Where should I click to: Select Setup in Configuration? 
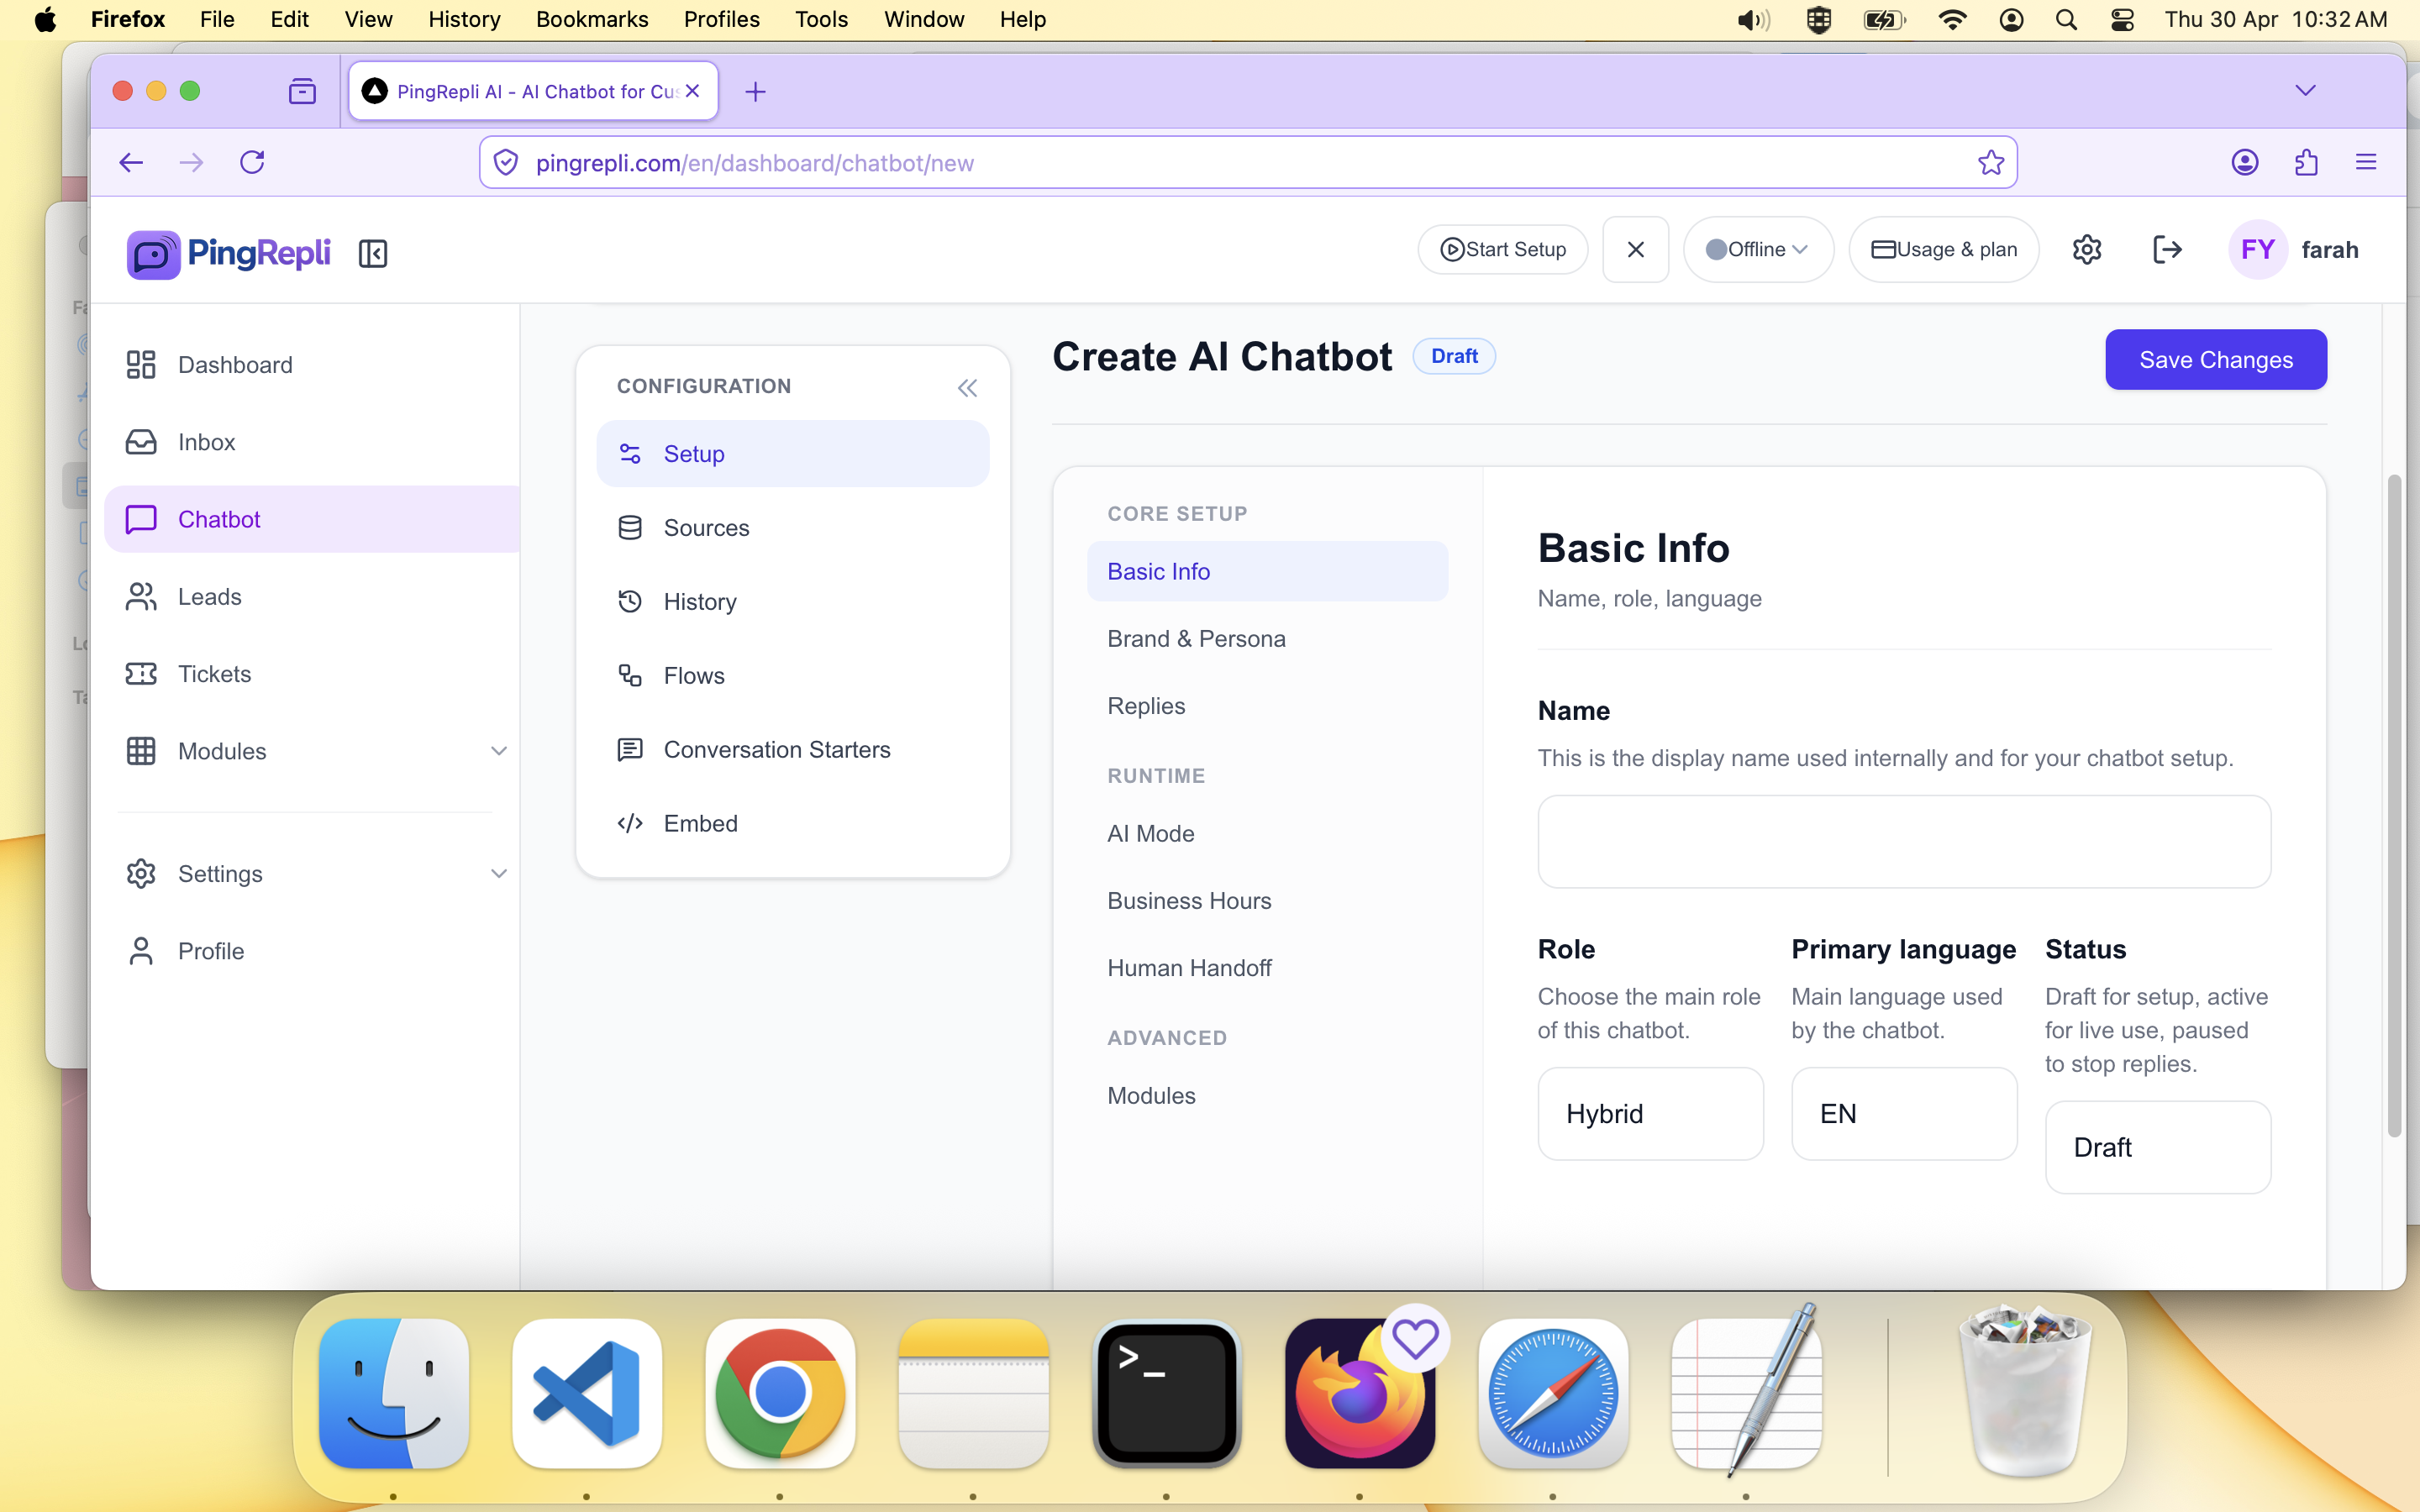[793, 454]
